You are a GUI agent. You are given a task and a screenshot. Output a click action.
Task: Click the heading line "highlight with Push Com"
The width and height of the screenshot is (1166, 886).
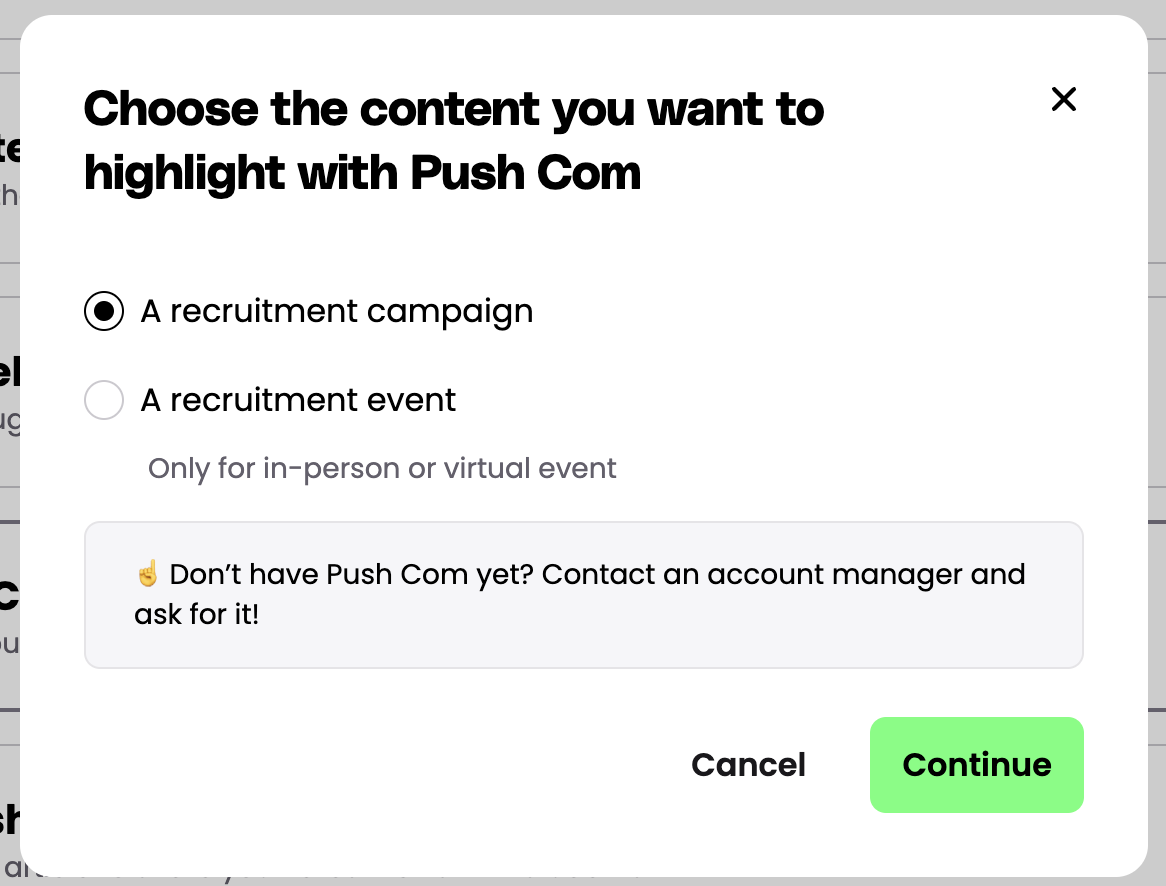click(362, 173)
